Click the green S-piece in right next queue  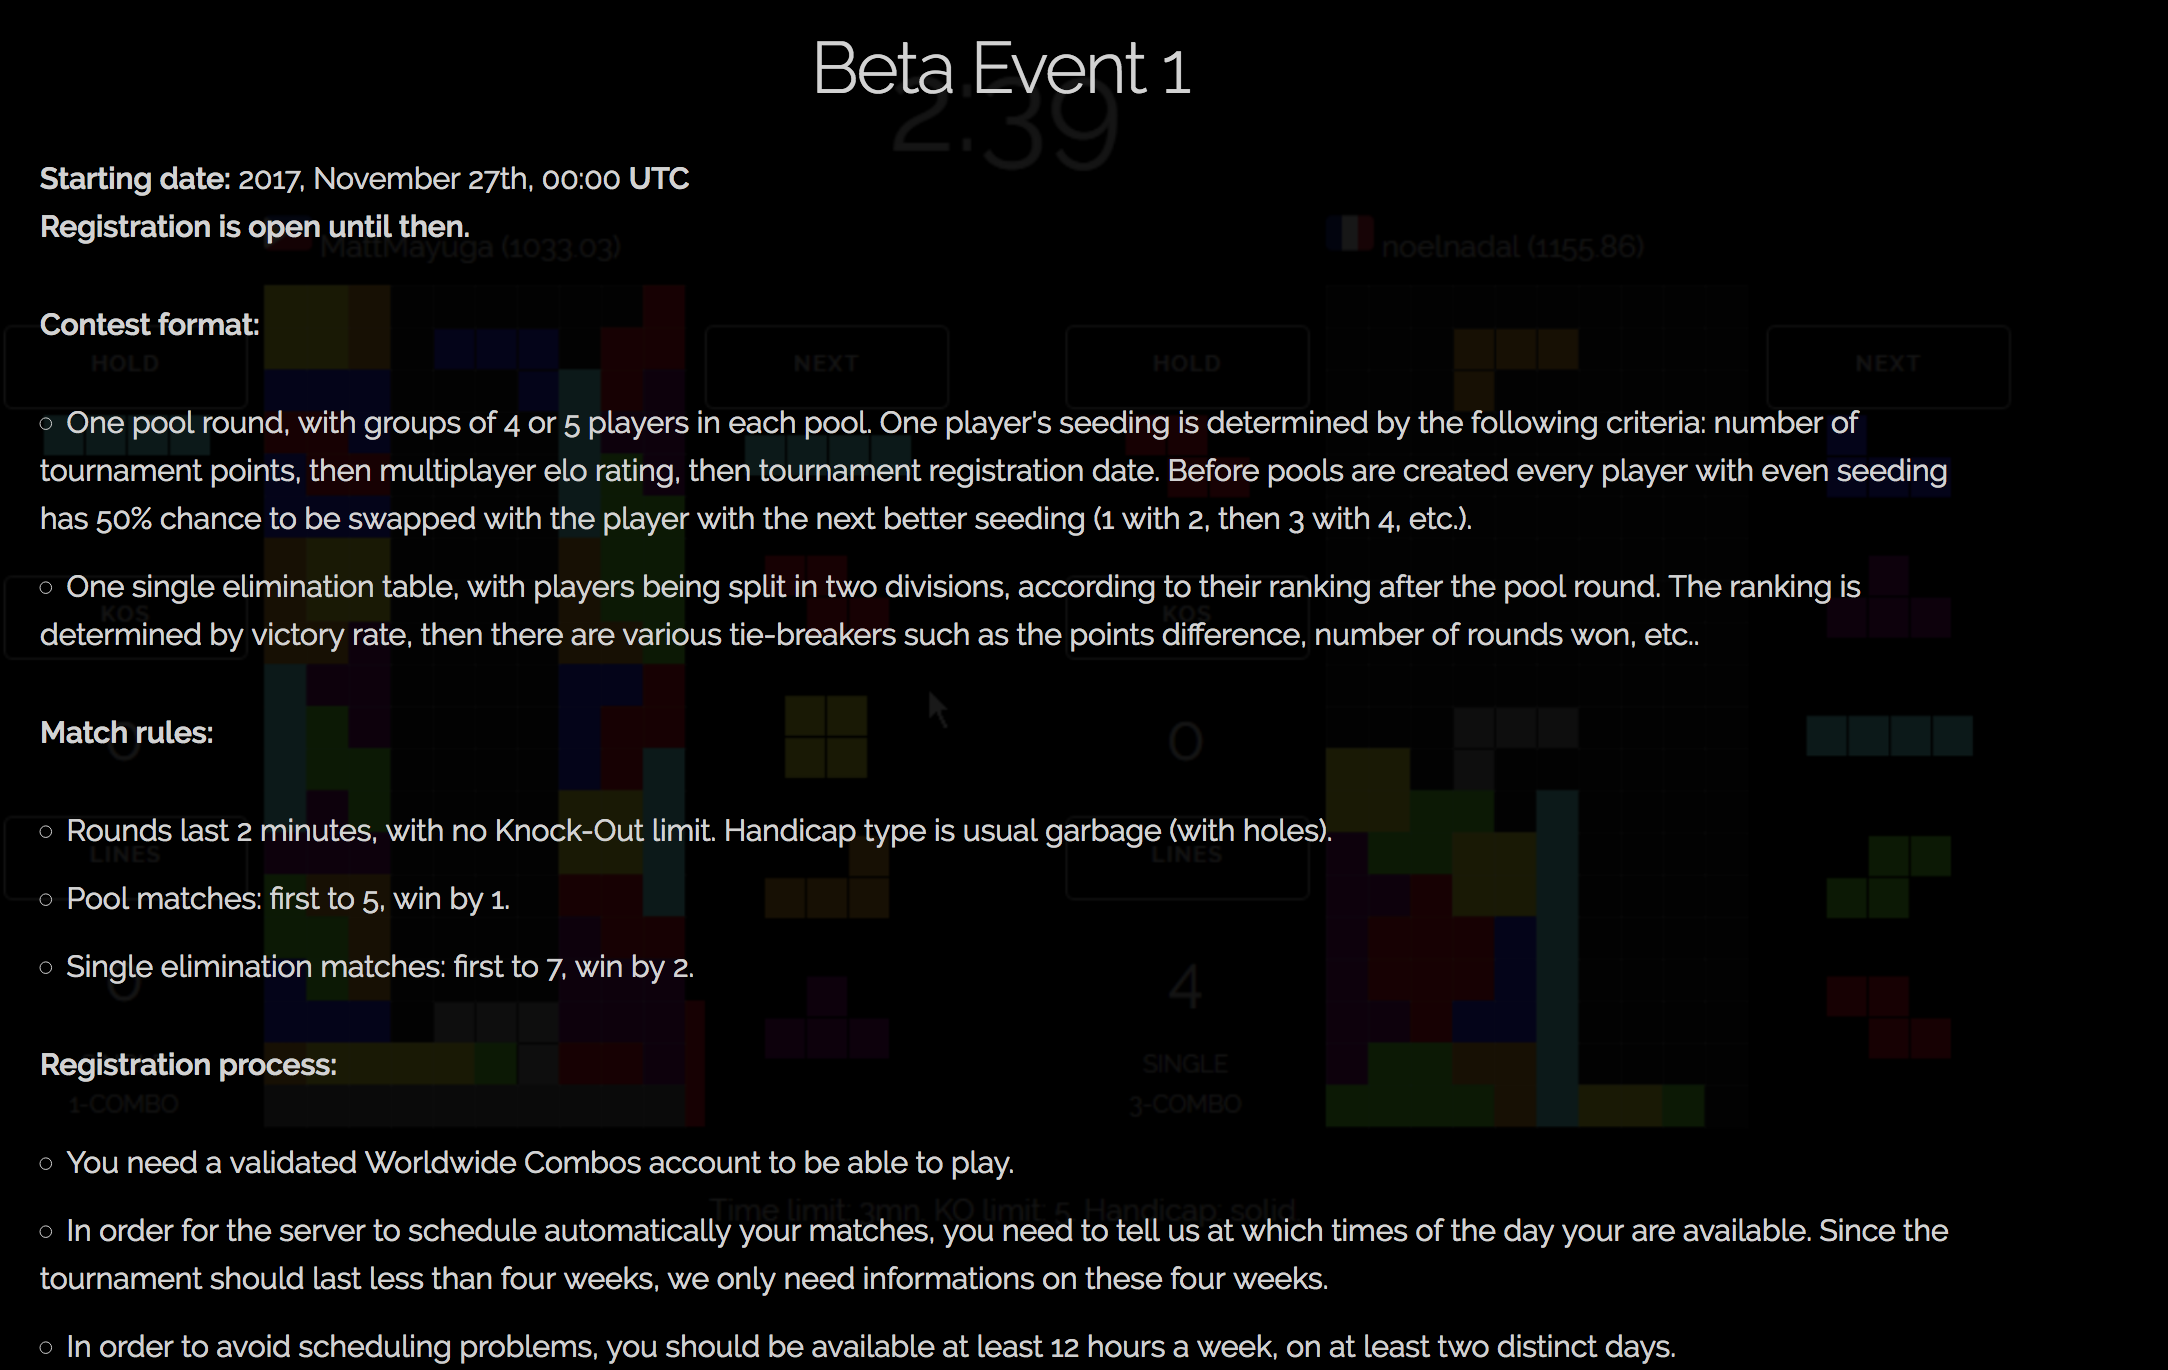(x=1888, y=877)
